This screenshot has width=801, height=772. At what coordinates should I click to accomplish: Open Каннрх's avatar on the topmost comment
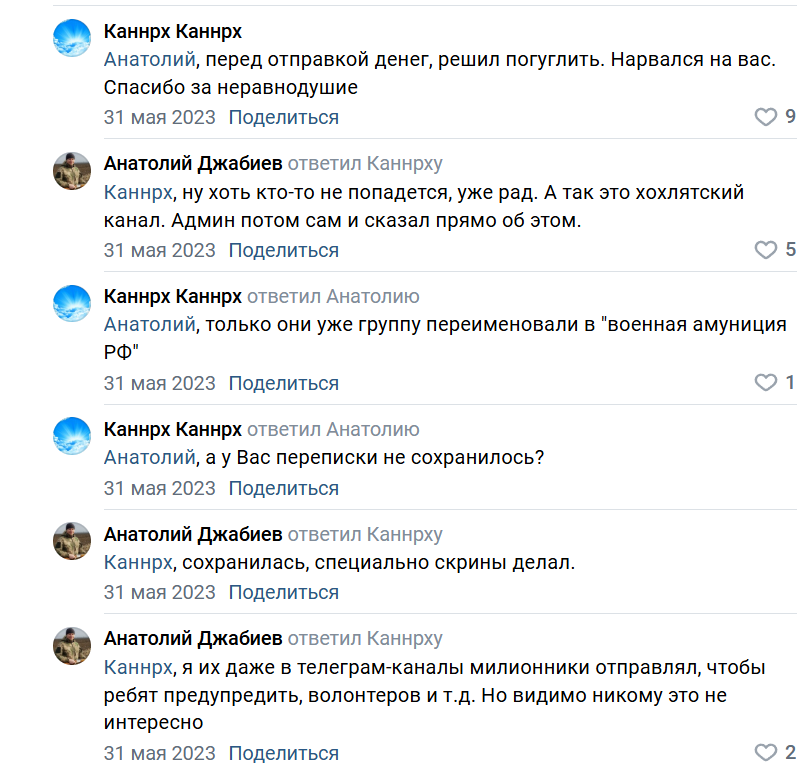(72, 37)
